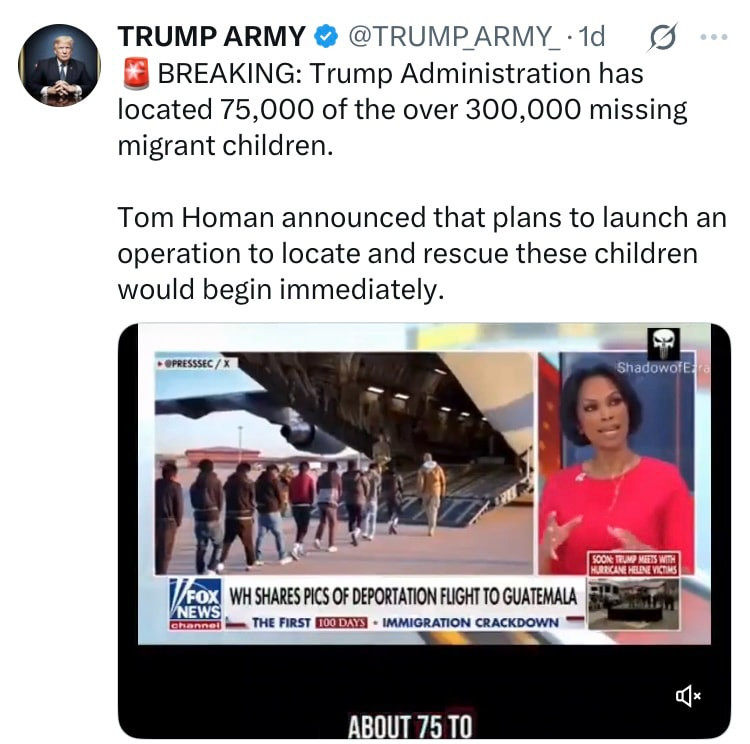The width and height of the screenshot is (750, 744).
Task: Open the three-dot more options menu
Action: [714, 37]
